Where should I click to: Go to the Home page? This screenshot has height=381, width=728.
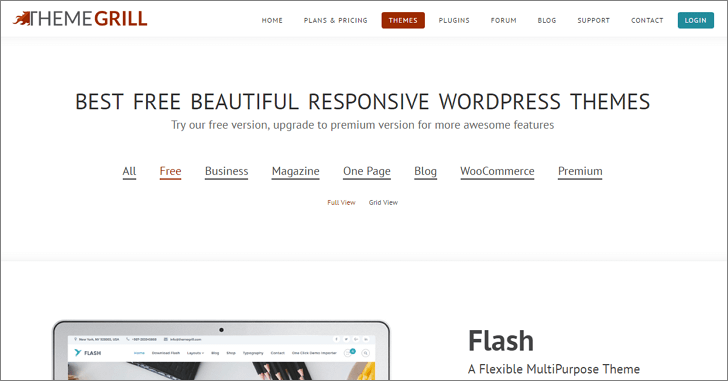(272, 20)
